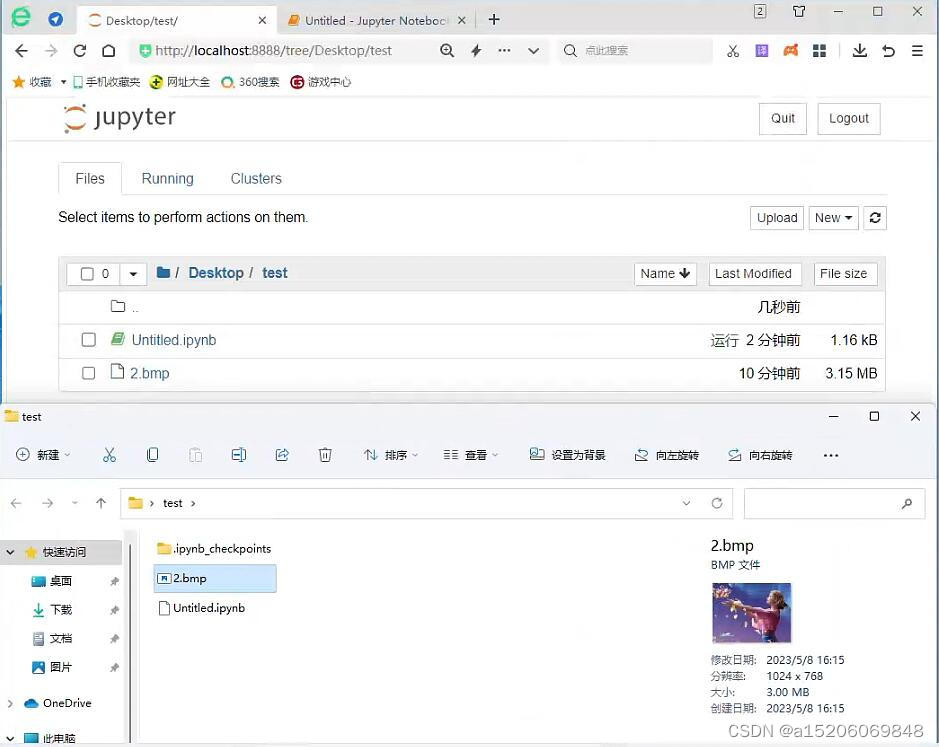The height and width of the screenshot is (747, 939).
Task: Toggle the select-all checkbox
Action: click(87, 274)
